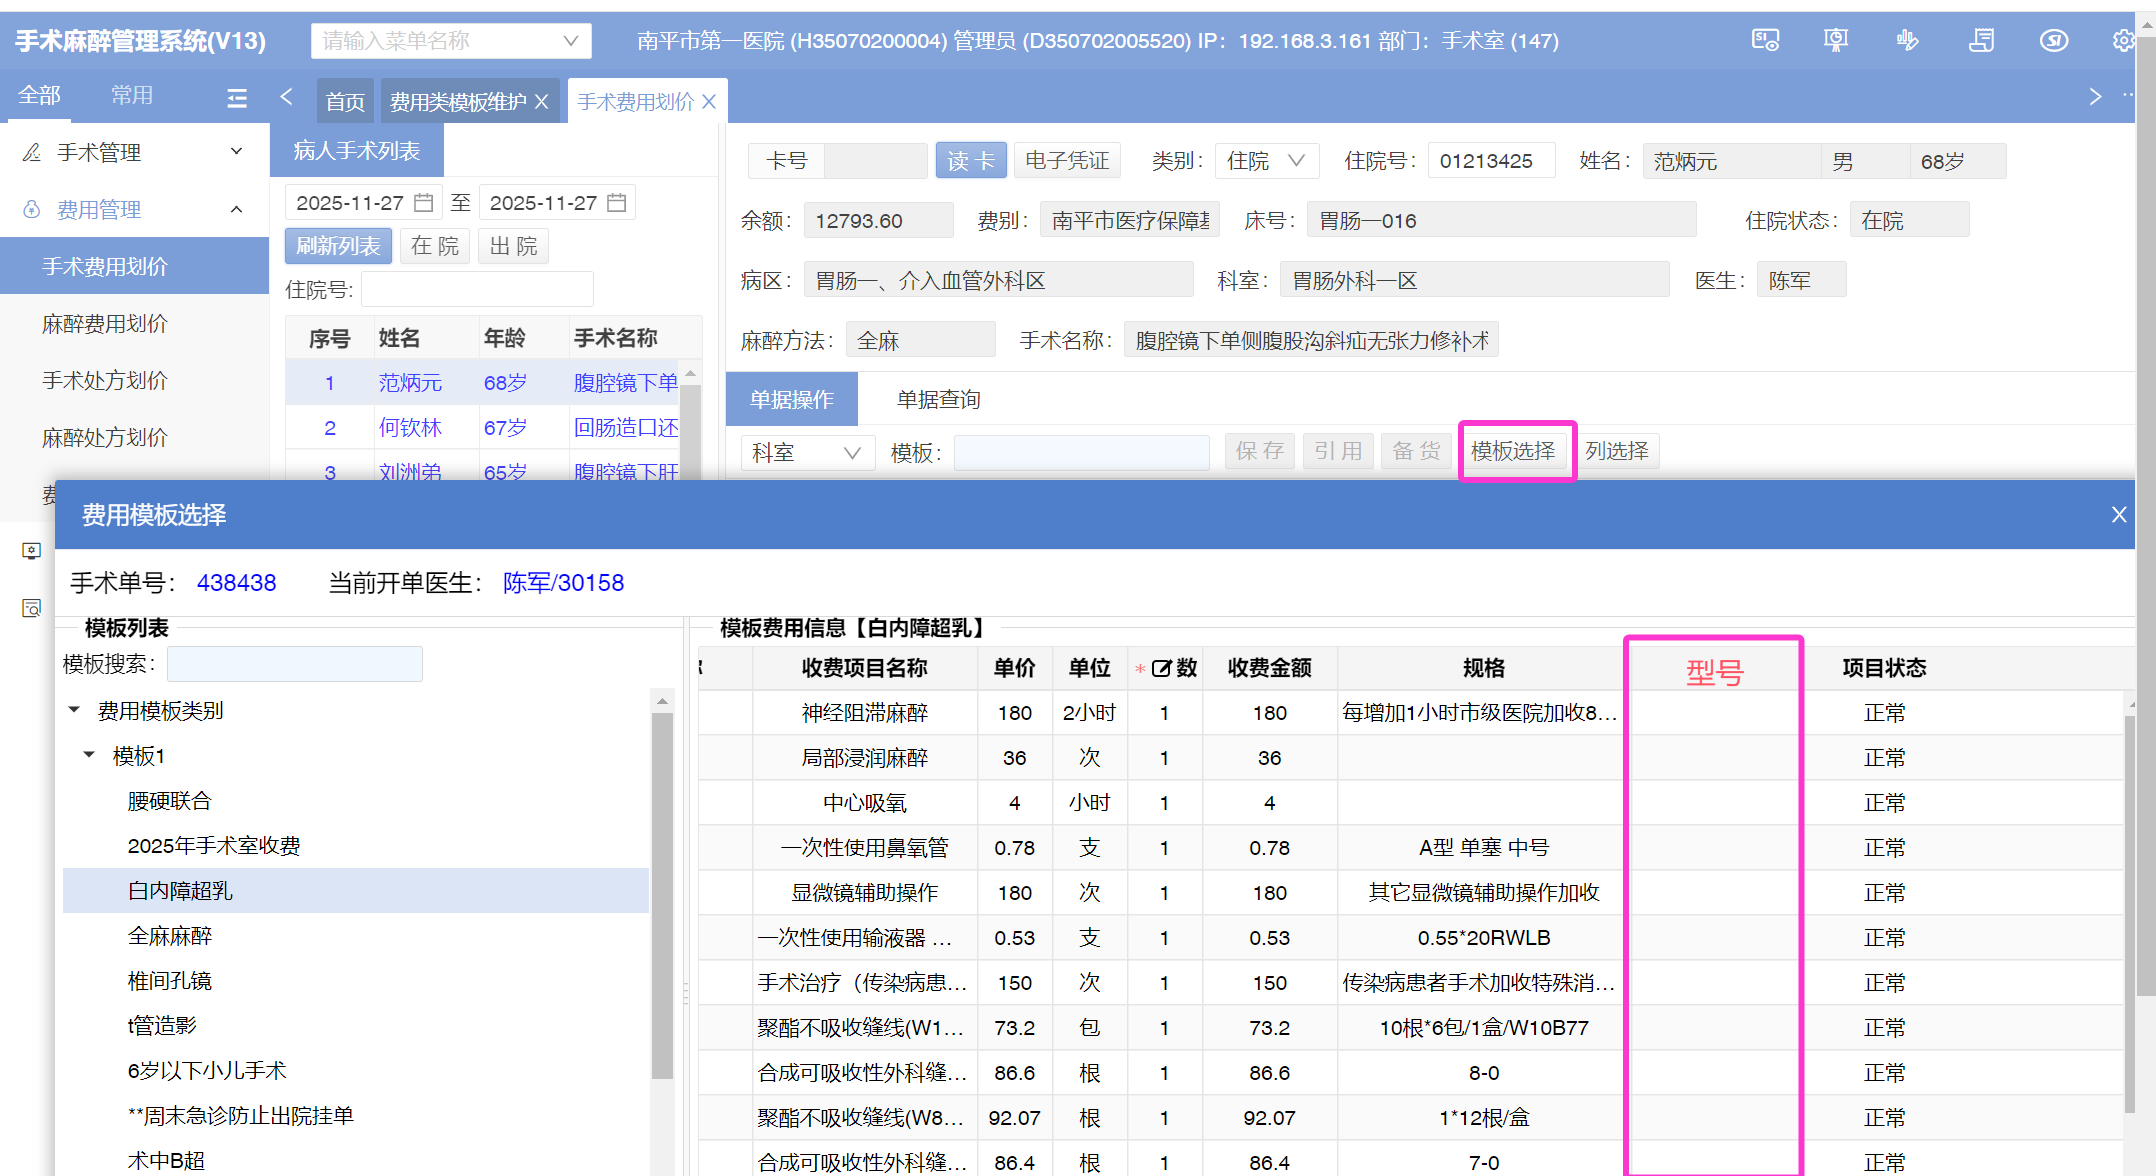This screenshot has height=1176, width=2156.
Task: Click the bar chart edit icon
Action: tap(1907, 41)
